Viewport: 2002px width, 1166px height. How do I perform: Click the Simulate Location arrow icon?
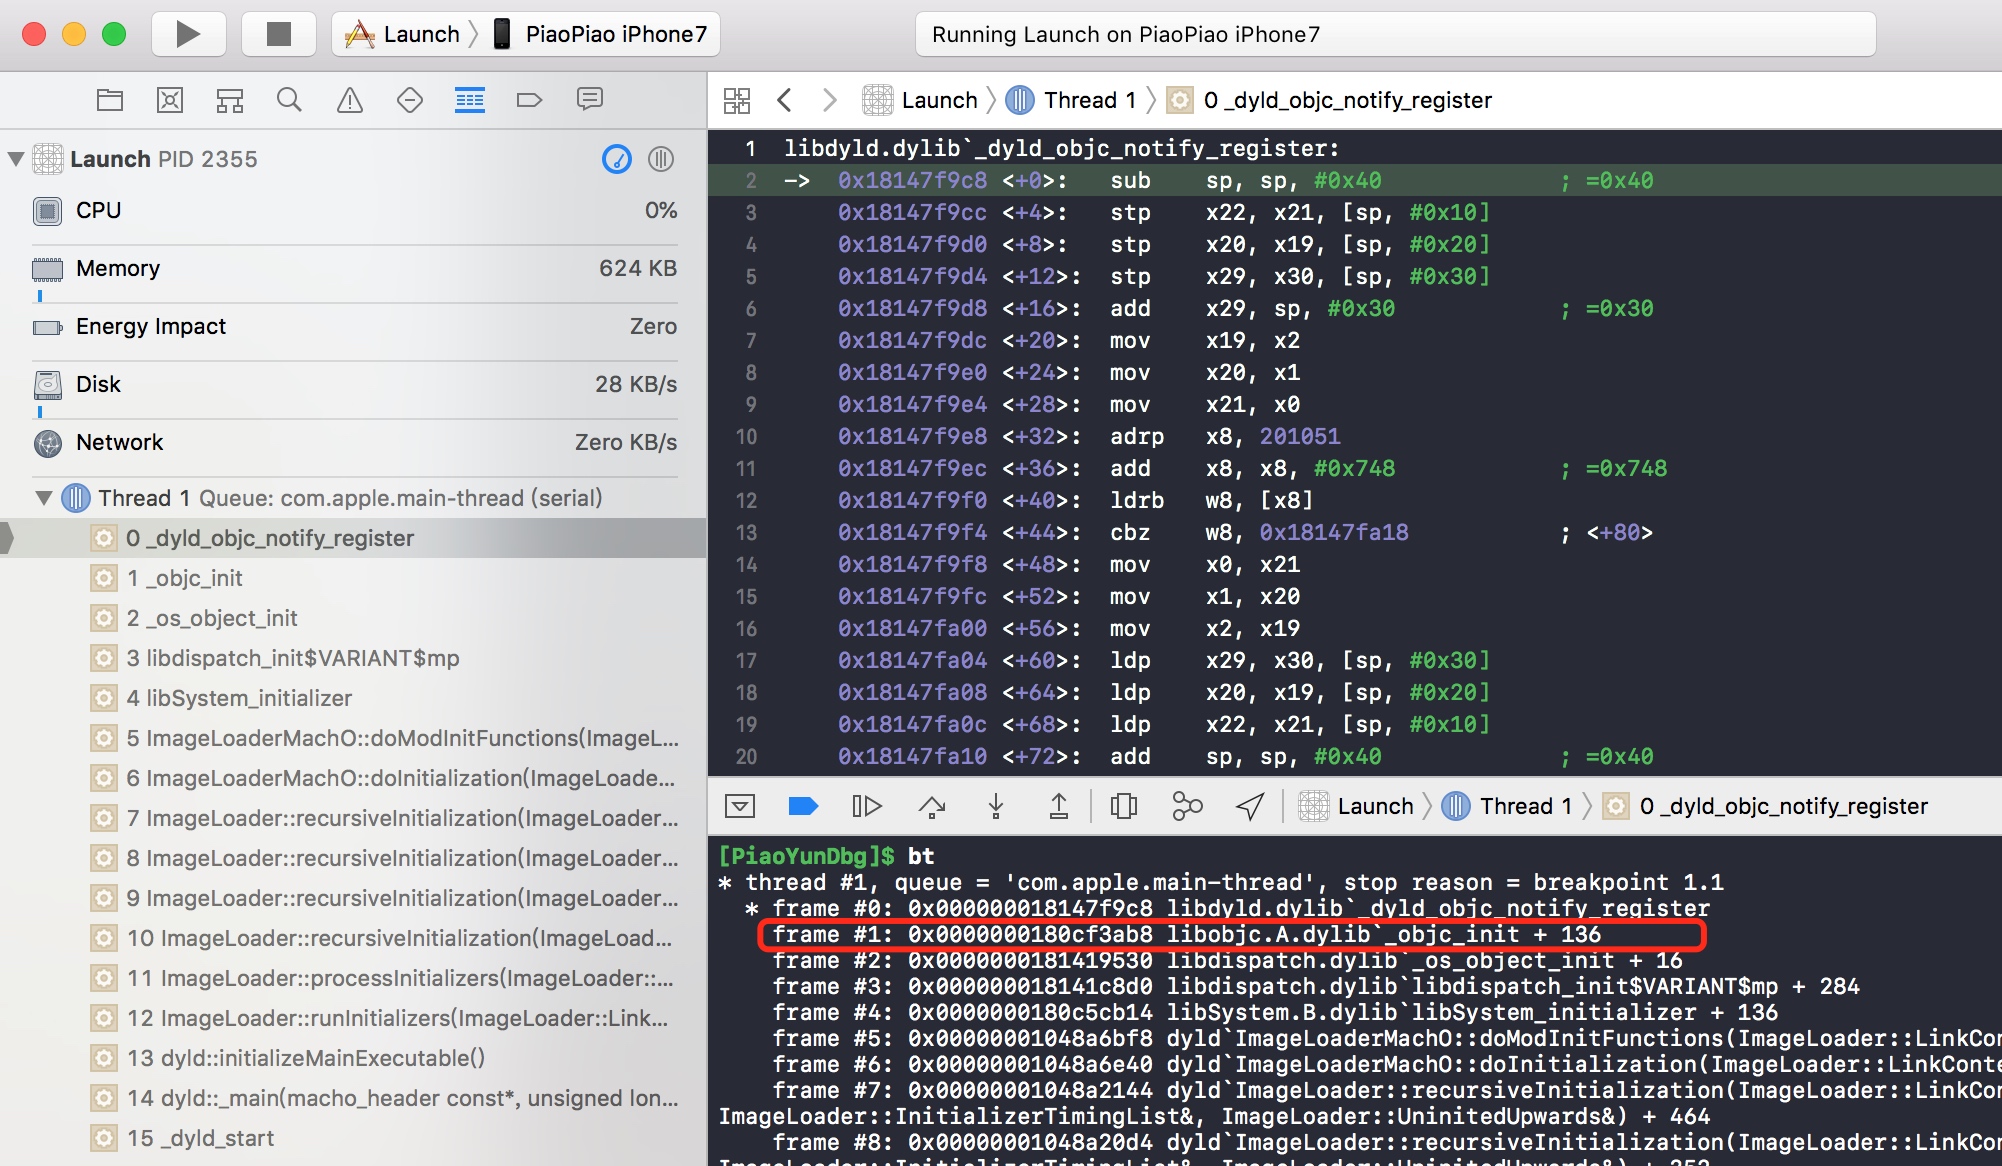point(1250,806)
